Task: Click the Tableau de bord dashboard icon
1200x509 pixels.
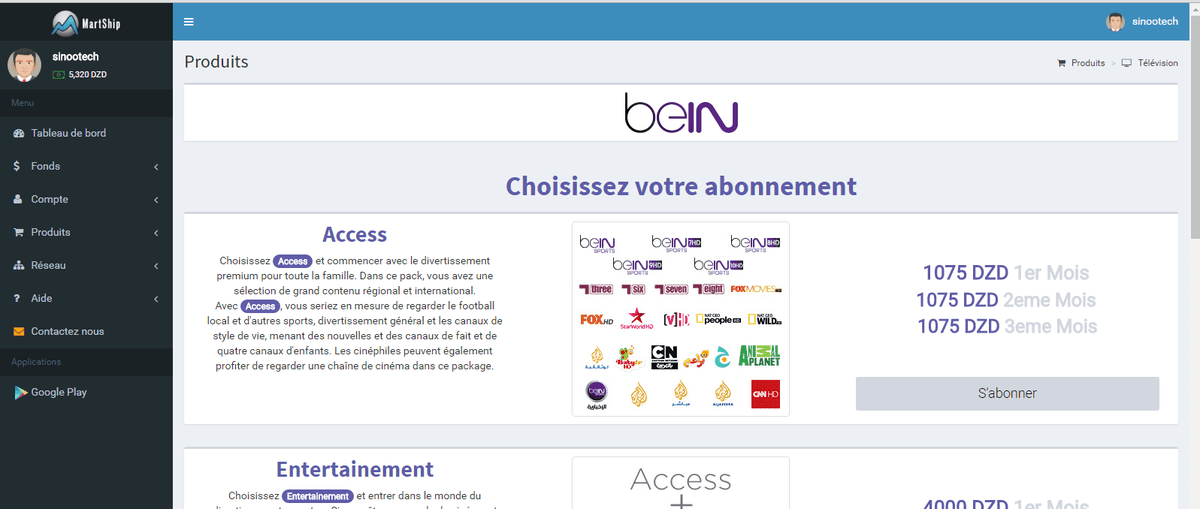Action: click(18, 133)
